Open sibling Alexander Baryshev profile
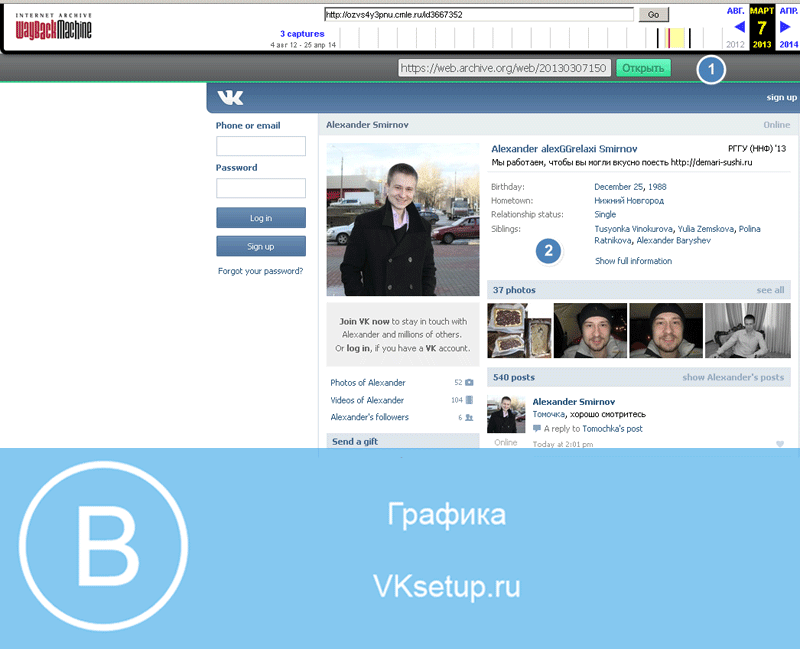Image resolution: width=800 pixels, height=649 pixels. point(673,240)
